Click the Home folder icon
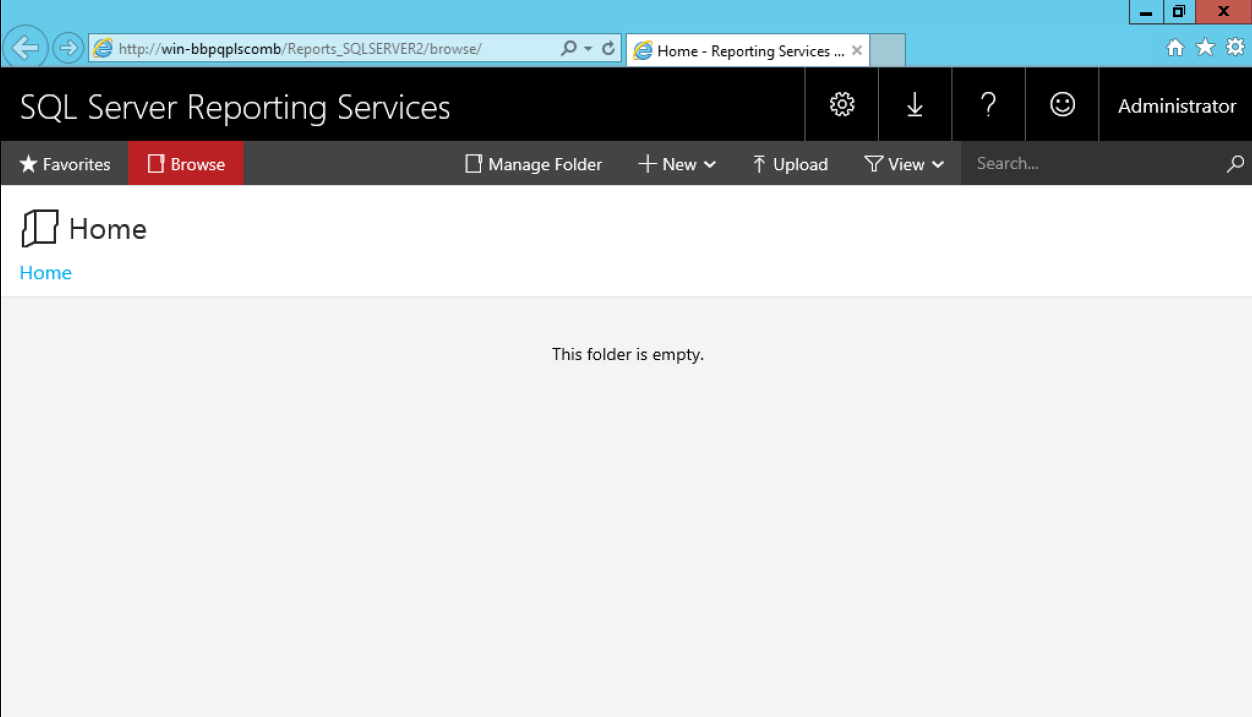1252x717 pixels. tap(40, 228)
